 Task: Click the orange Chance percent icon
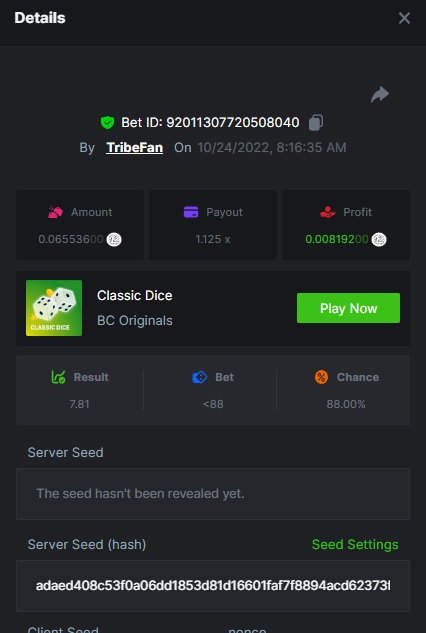click(321, 377)
